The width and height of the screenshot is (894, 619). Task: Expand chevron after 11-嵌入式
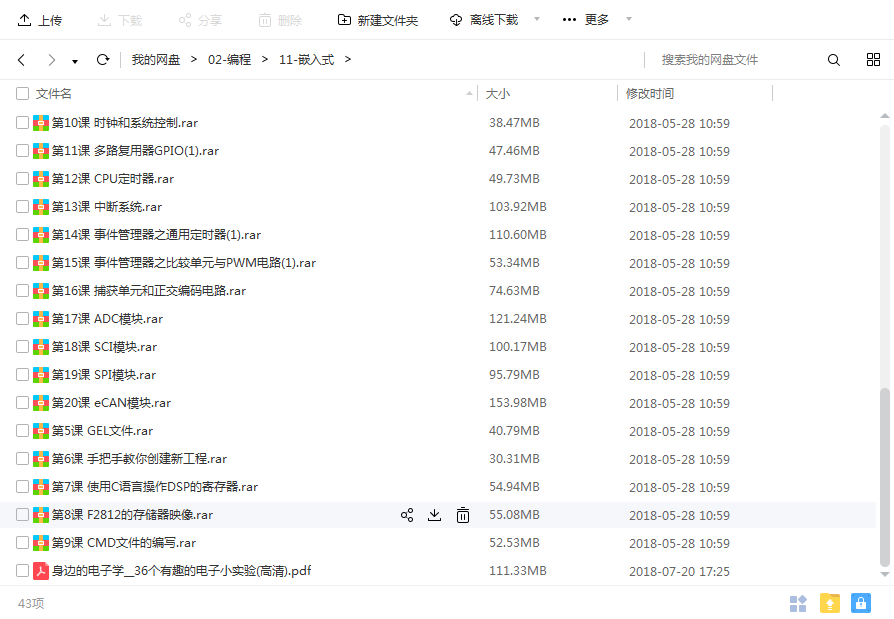(x=348, y=59)
